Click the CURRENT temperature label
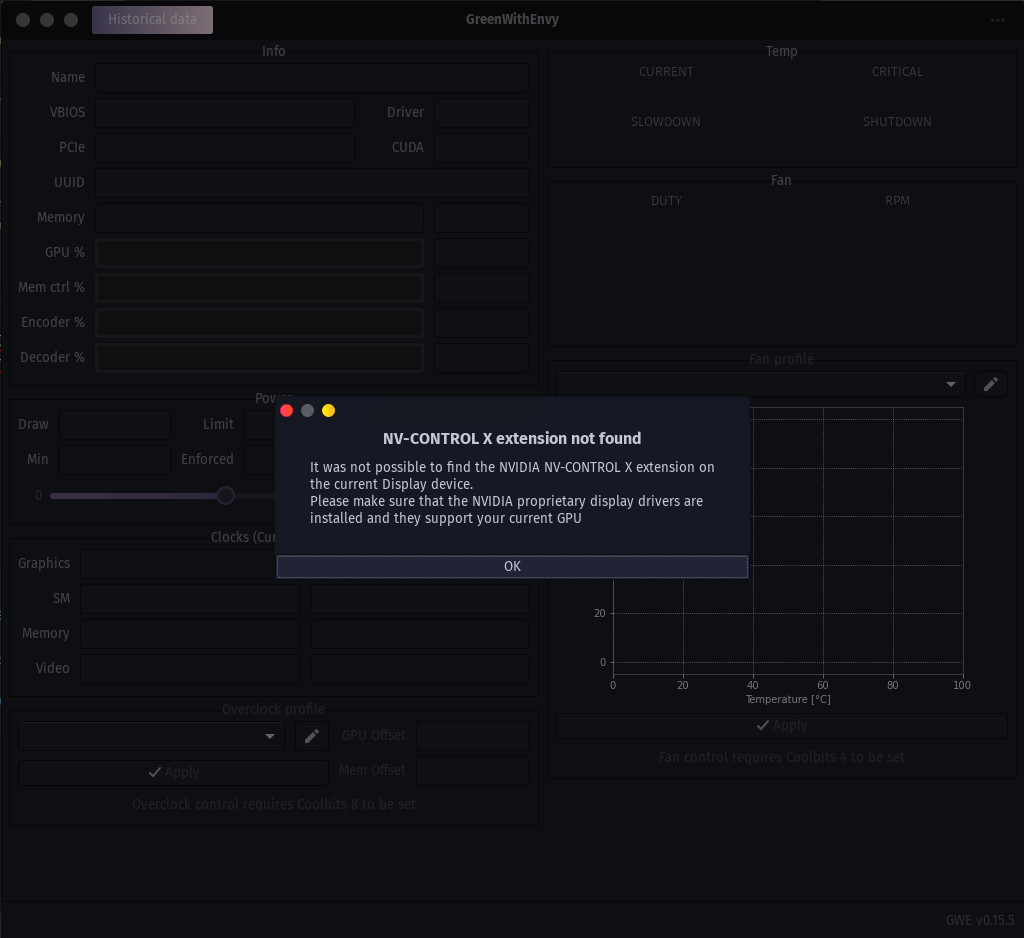 tap(666, 72)
